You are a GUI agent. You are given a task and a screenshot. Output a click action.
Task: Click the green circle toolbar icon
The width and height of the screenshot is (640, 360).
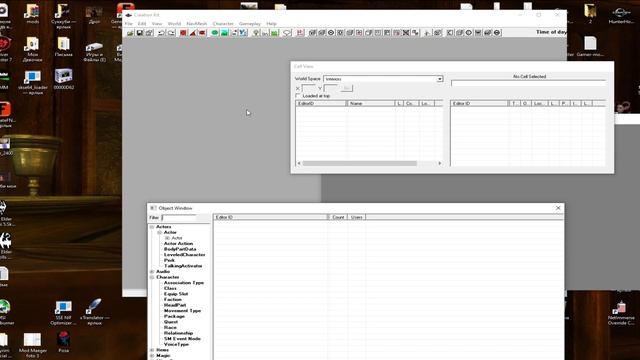click(x=215, y=33)
